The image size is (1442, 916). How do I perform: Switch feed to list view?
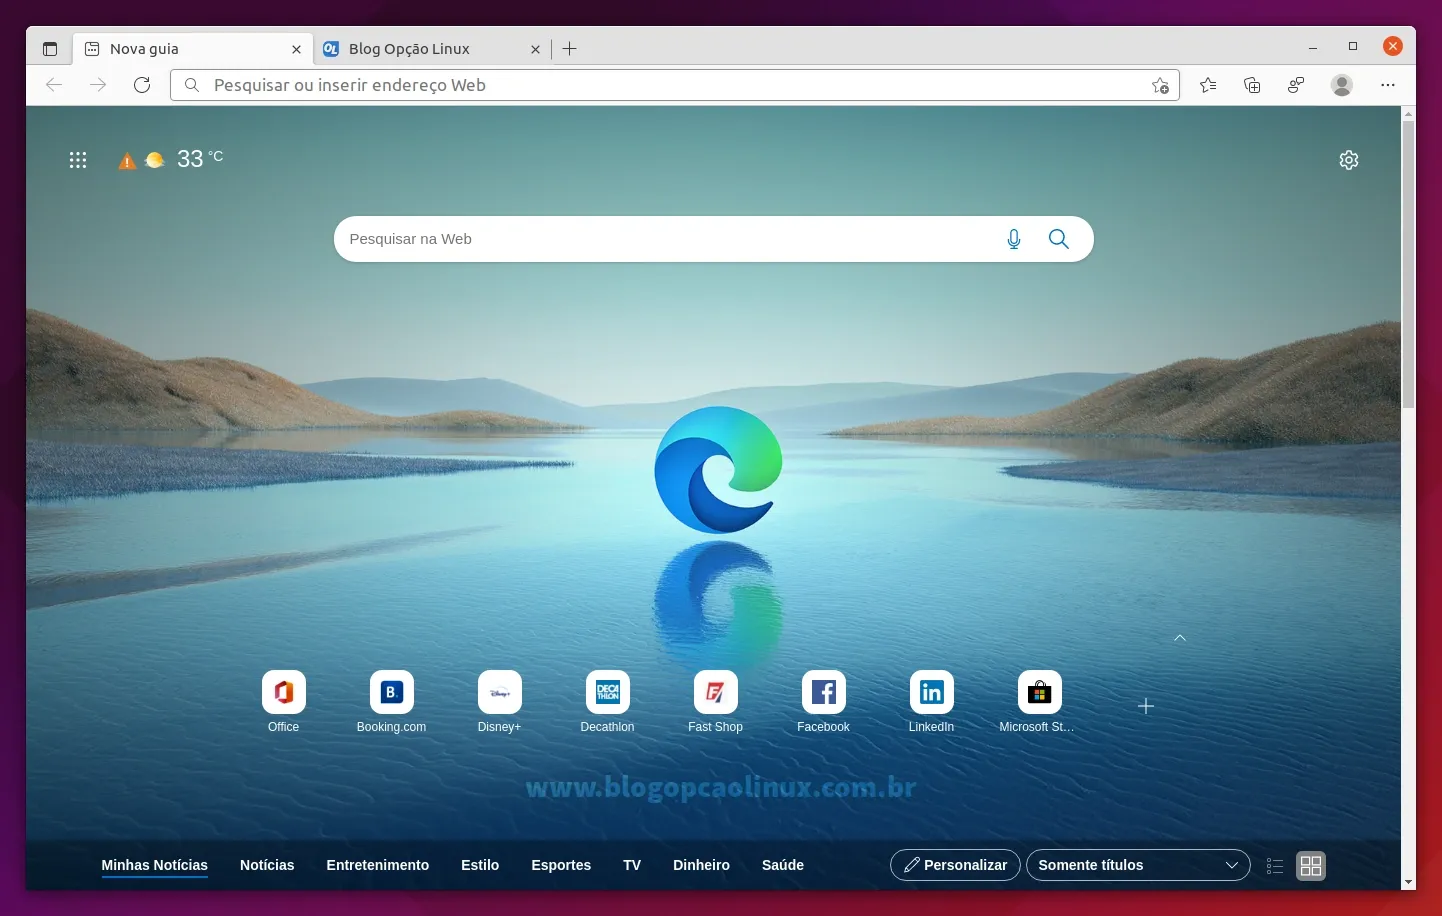coord(1275,866)
